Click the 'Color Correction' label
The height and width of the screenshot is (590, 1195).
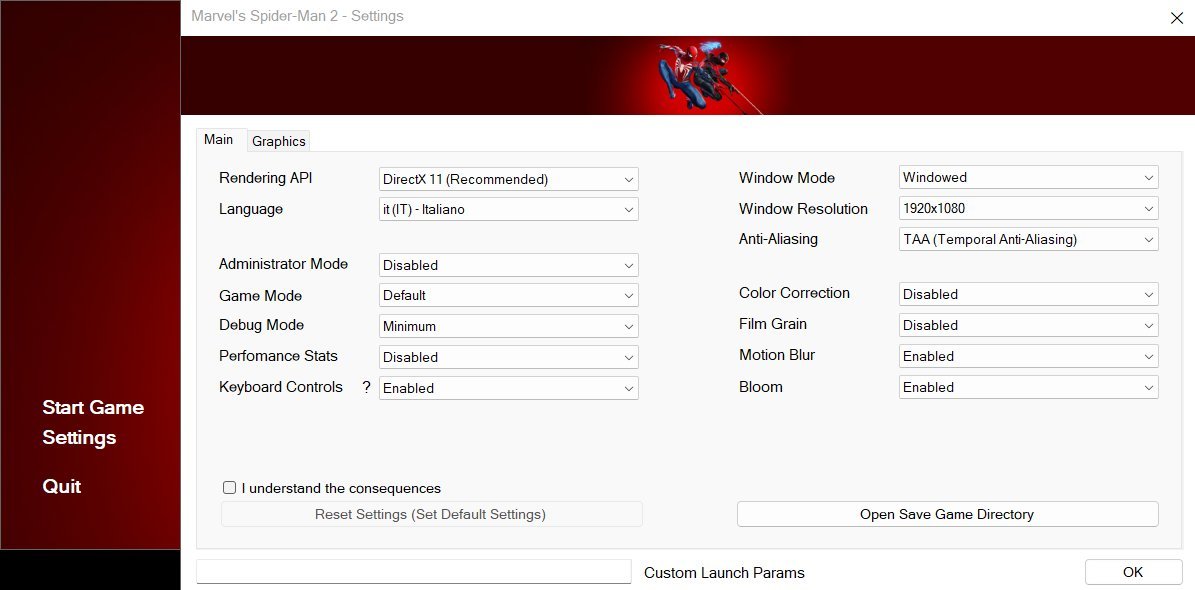pos(794,293)
